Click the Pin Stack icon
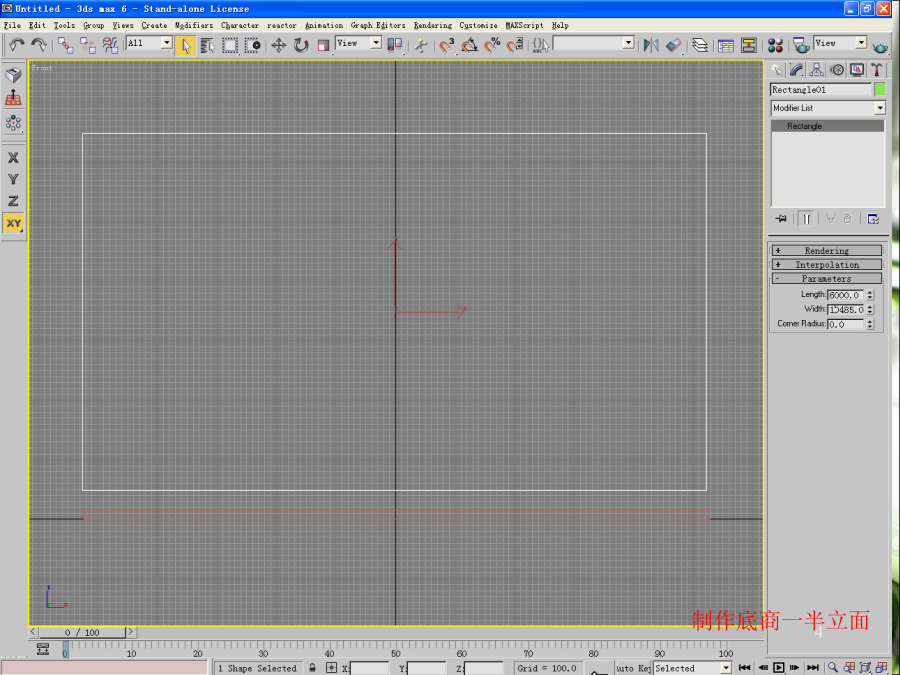Screen dimensions: 900x675 (x=781, y=219)
